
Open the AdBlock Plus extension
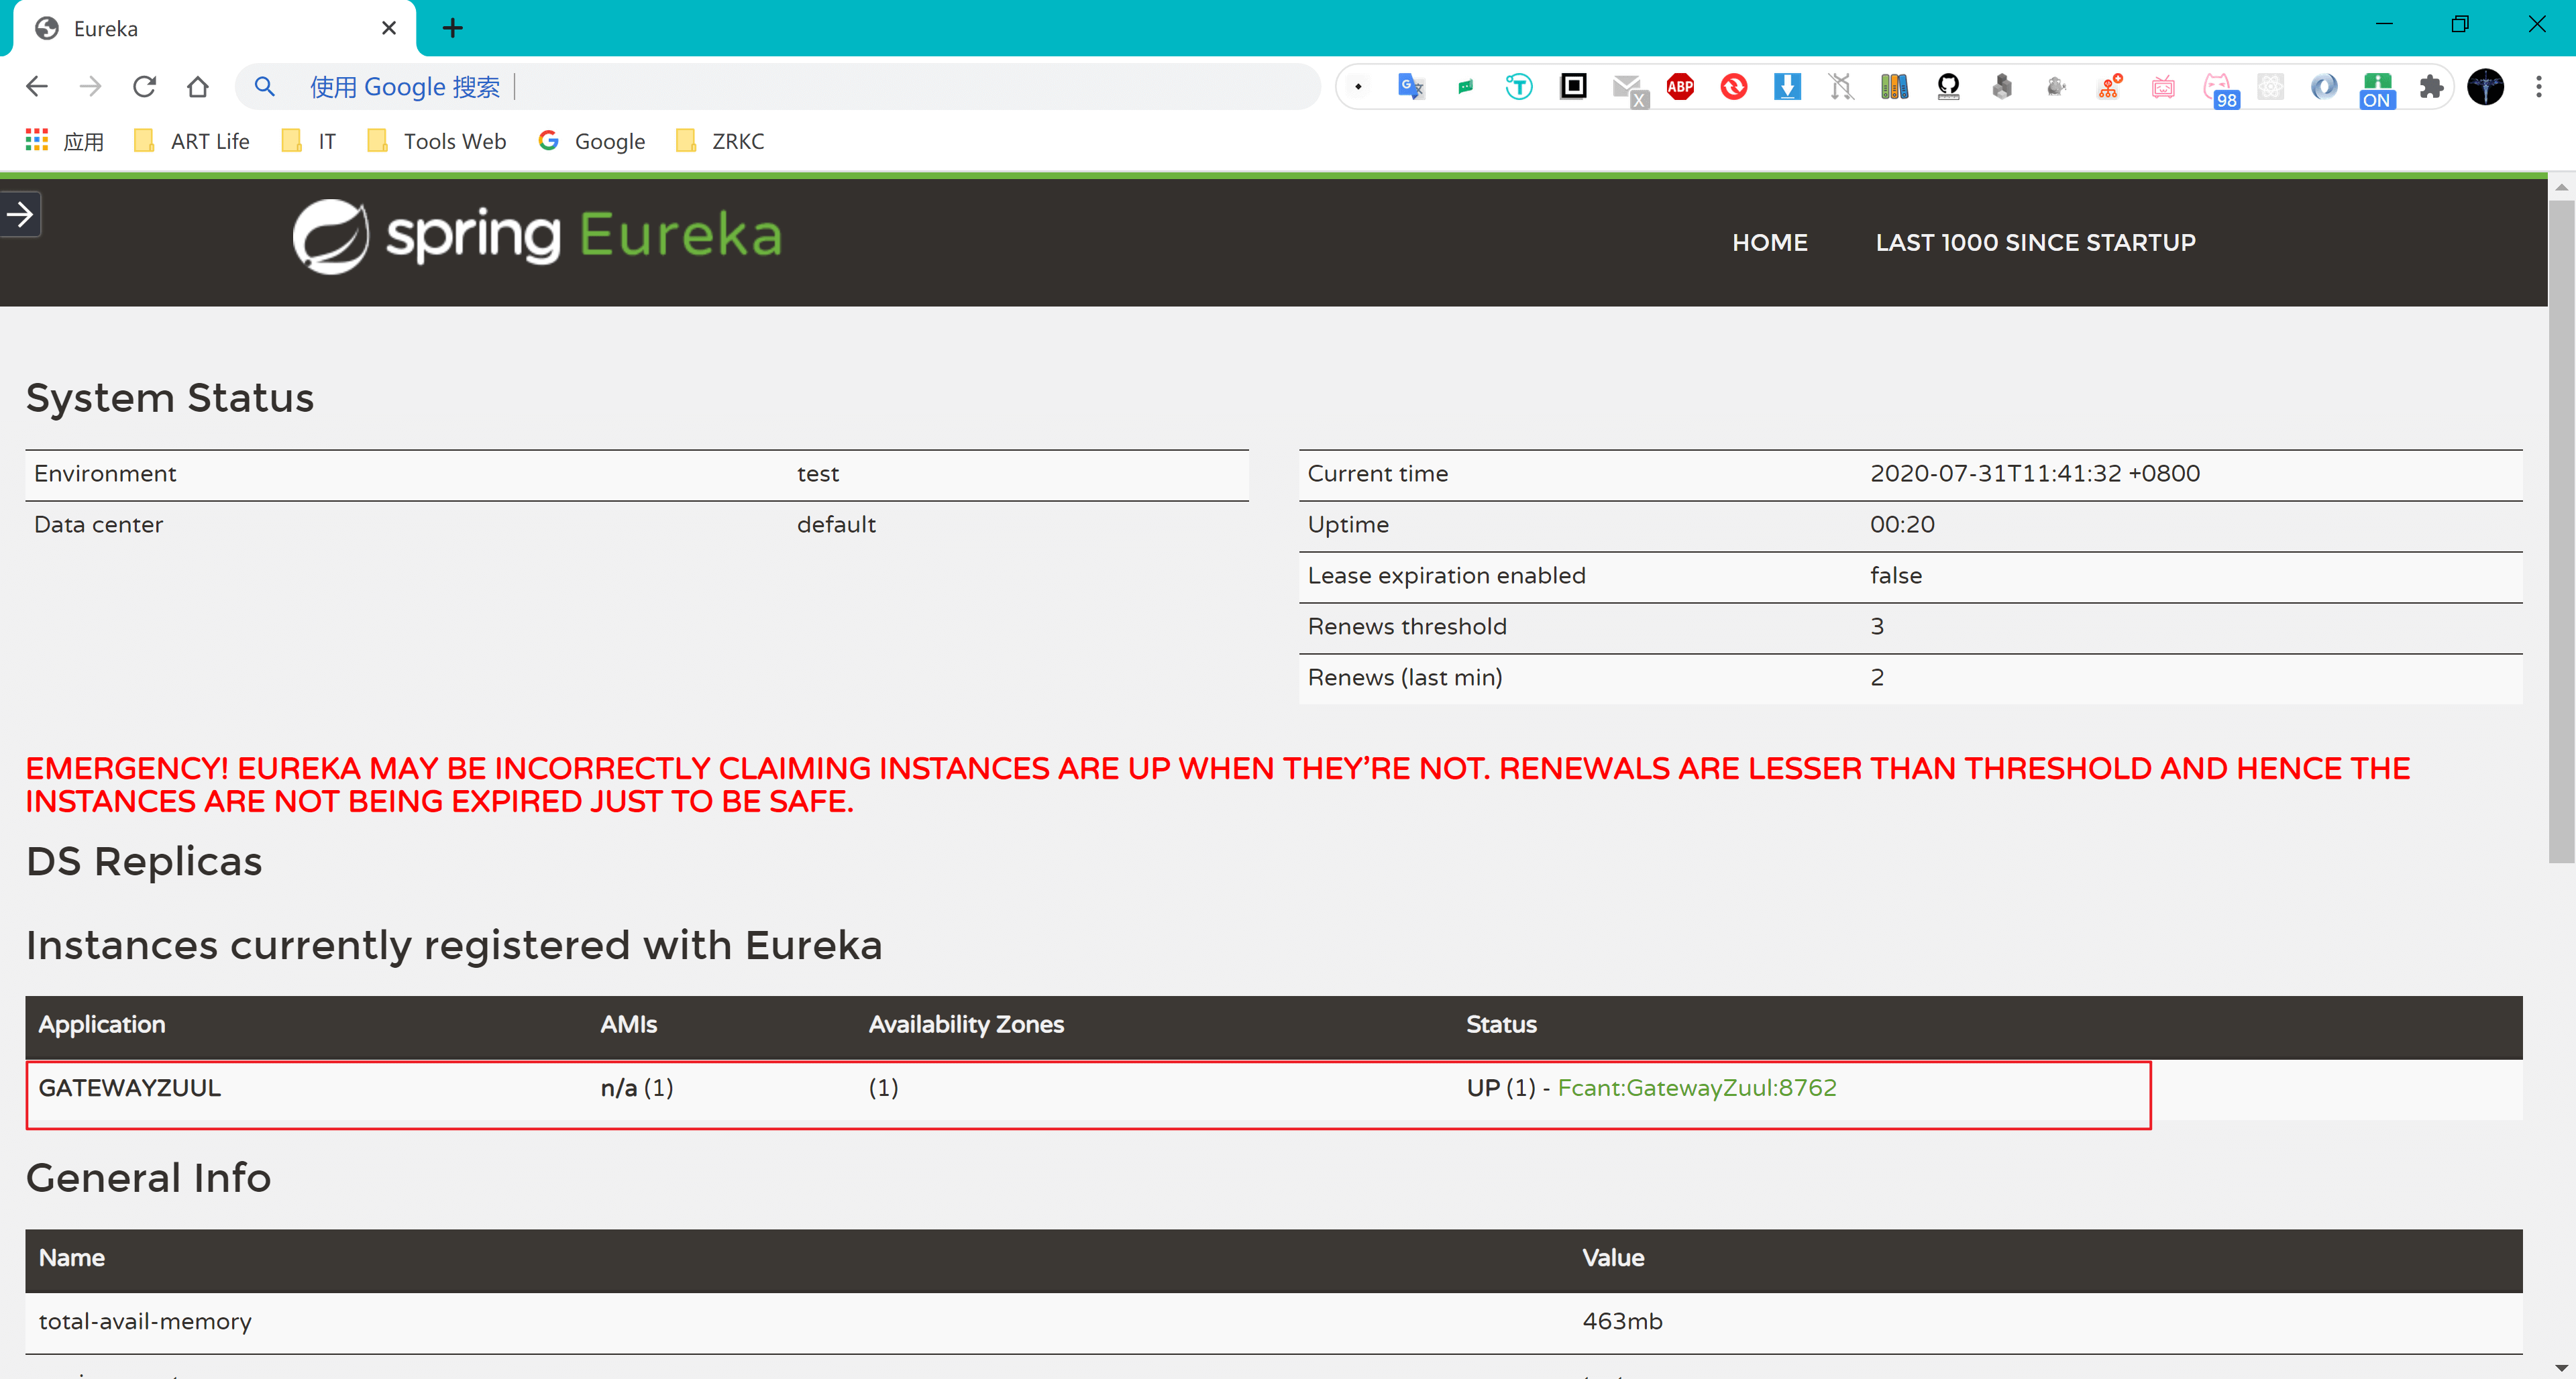(x=1680, y=87)
